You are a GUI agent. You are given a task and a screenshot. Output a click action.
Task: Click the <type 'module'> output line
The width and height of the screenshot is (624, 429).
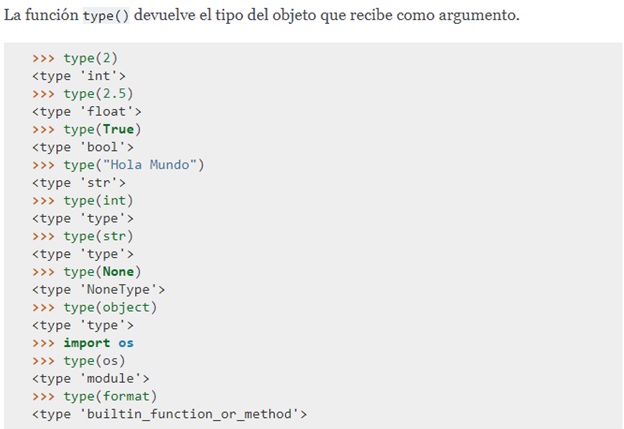pyautogui.click(x=91, y=379)
